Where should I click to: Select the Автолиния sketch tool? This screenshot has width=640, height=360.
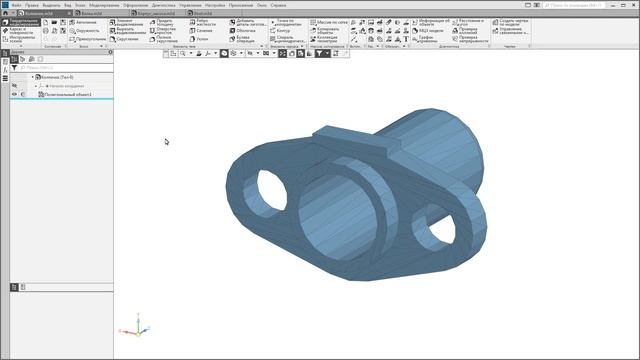tap(83, 22)
